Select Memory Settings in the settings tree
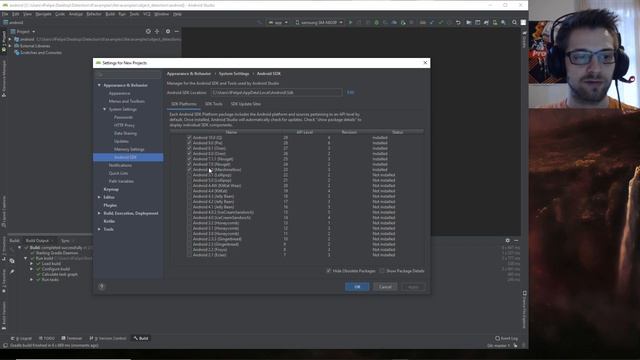640x360 pixels. pos(129,149)
